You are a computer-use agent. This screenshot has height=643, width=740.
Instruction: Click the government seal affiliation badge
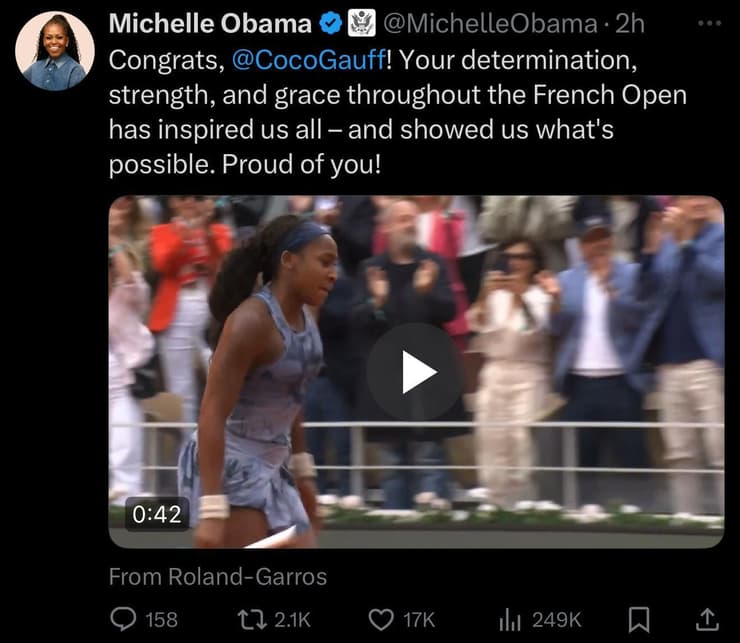(362, 23)
